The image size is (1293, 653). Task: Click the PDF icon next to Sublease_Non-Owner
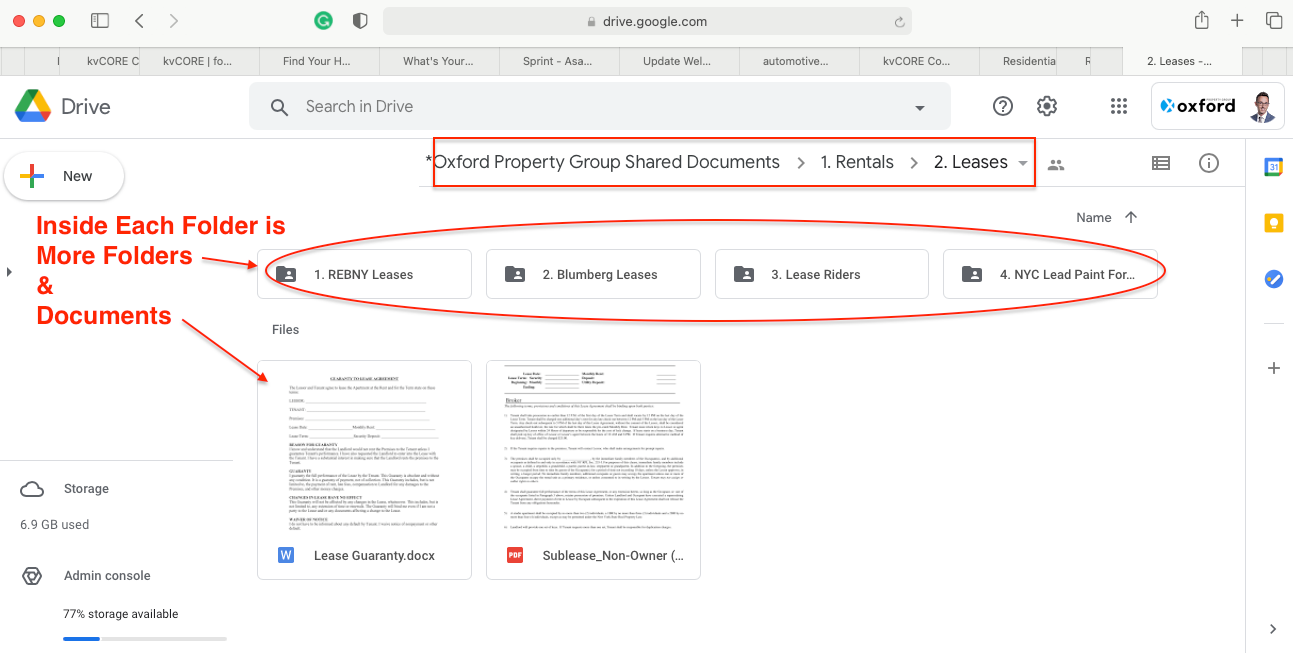tap(515, 555)
